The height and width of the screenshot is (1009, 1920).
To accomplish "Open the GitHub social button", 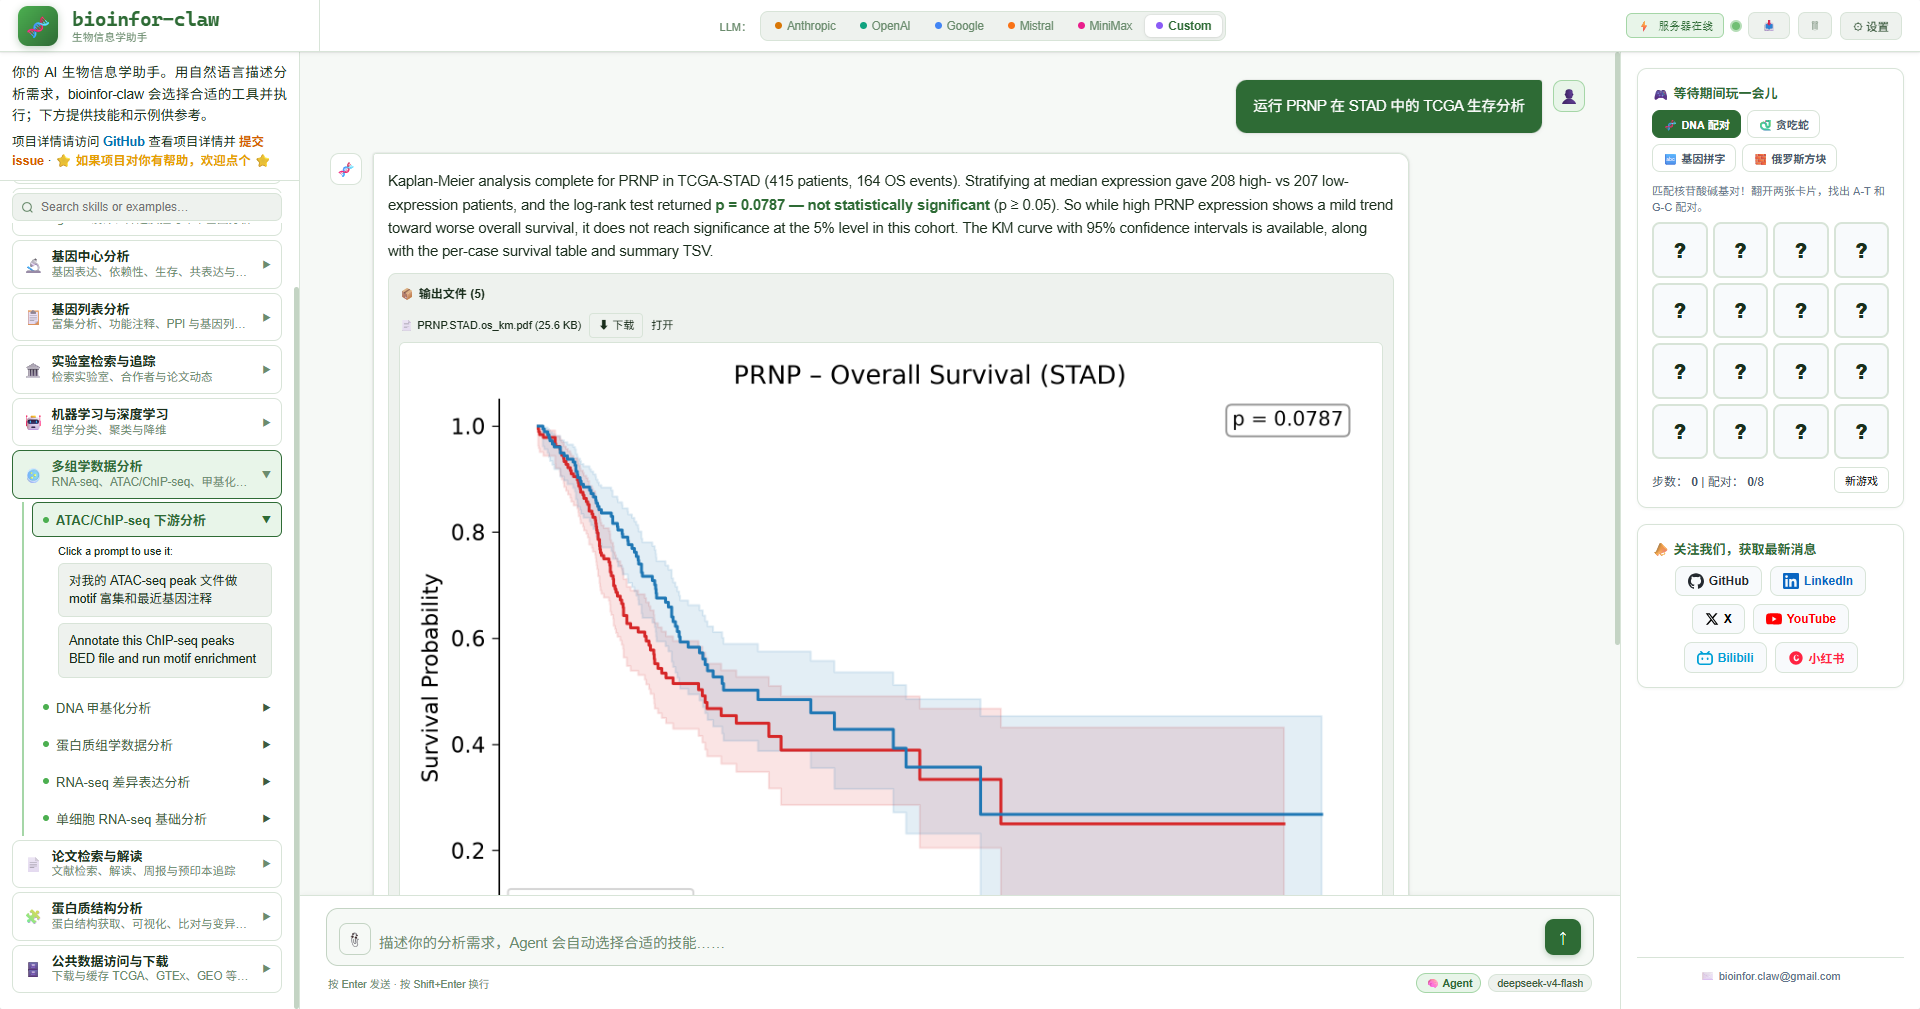I will pos(1718,581).
